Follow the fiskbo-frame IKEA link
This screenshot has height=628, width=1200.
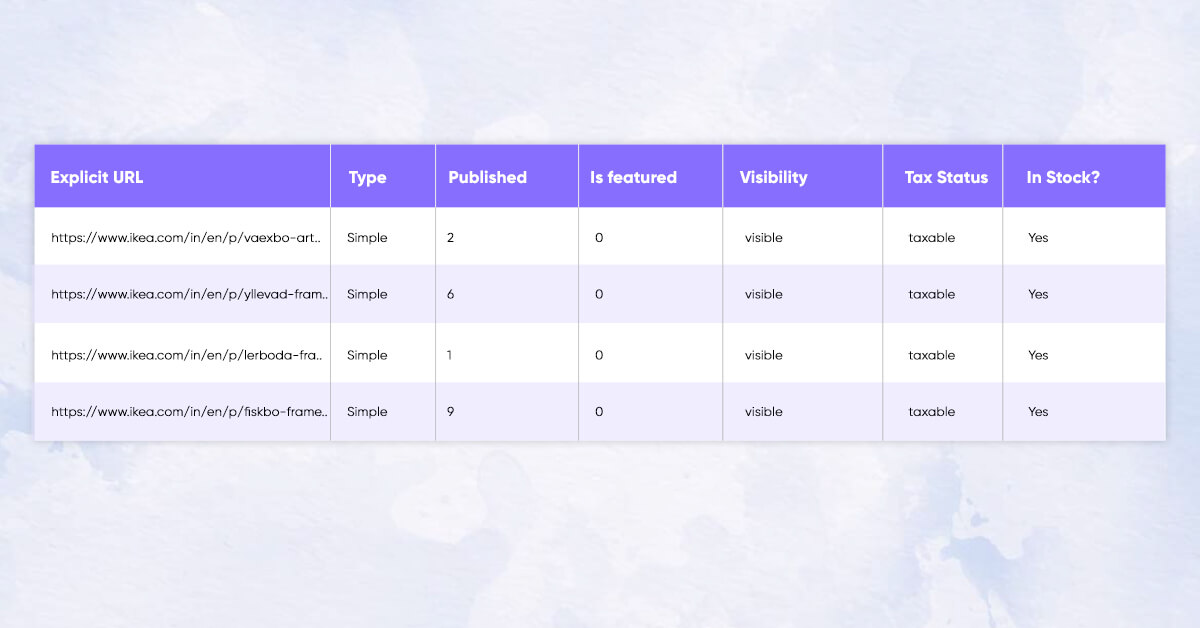189,411
